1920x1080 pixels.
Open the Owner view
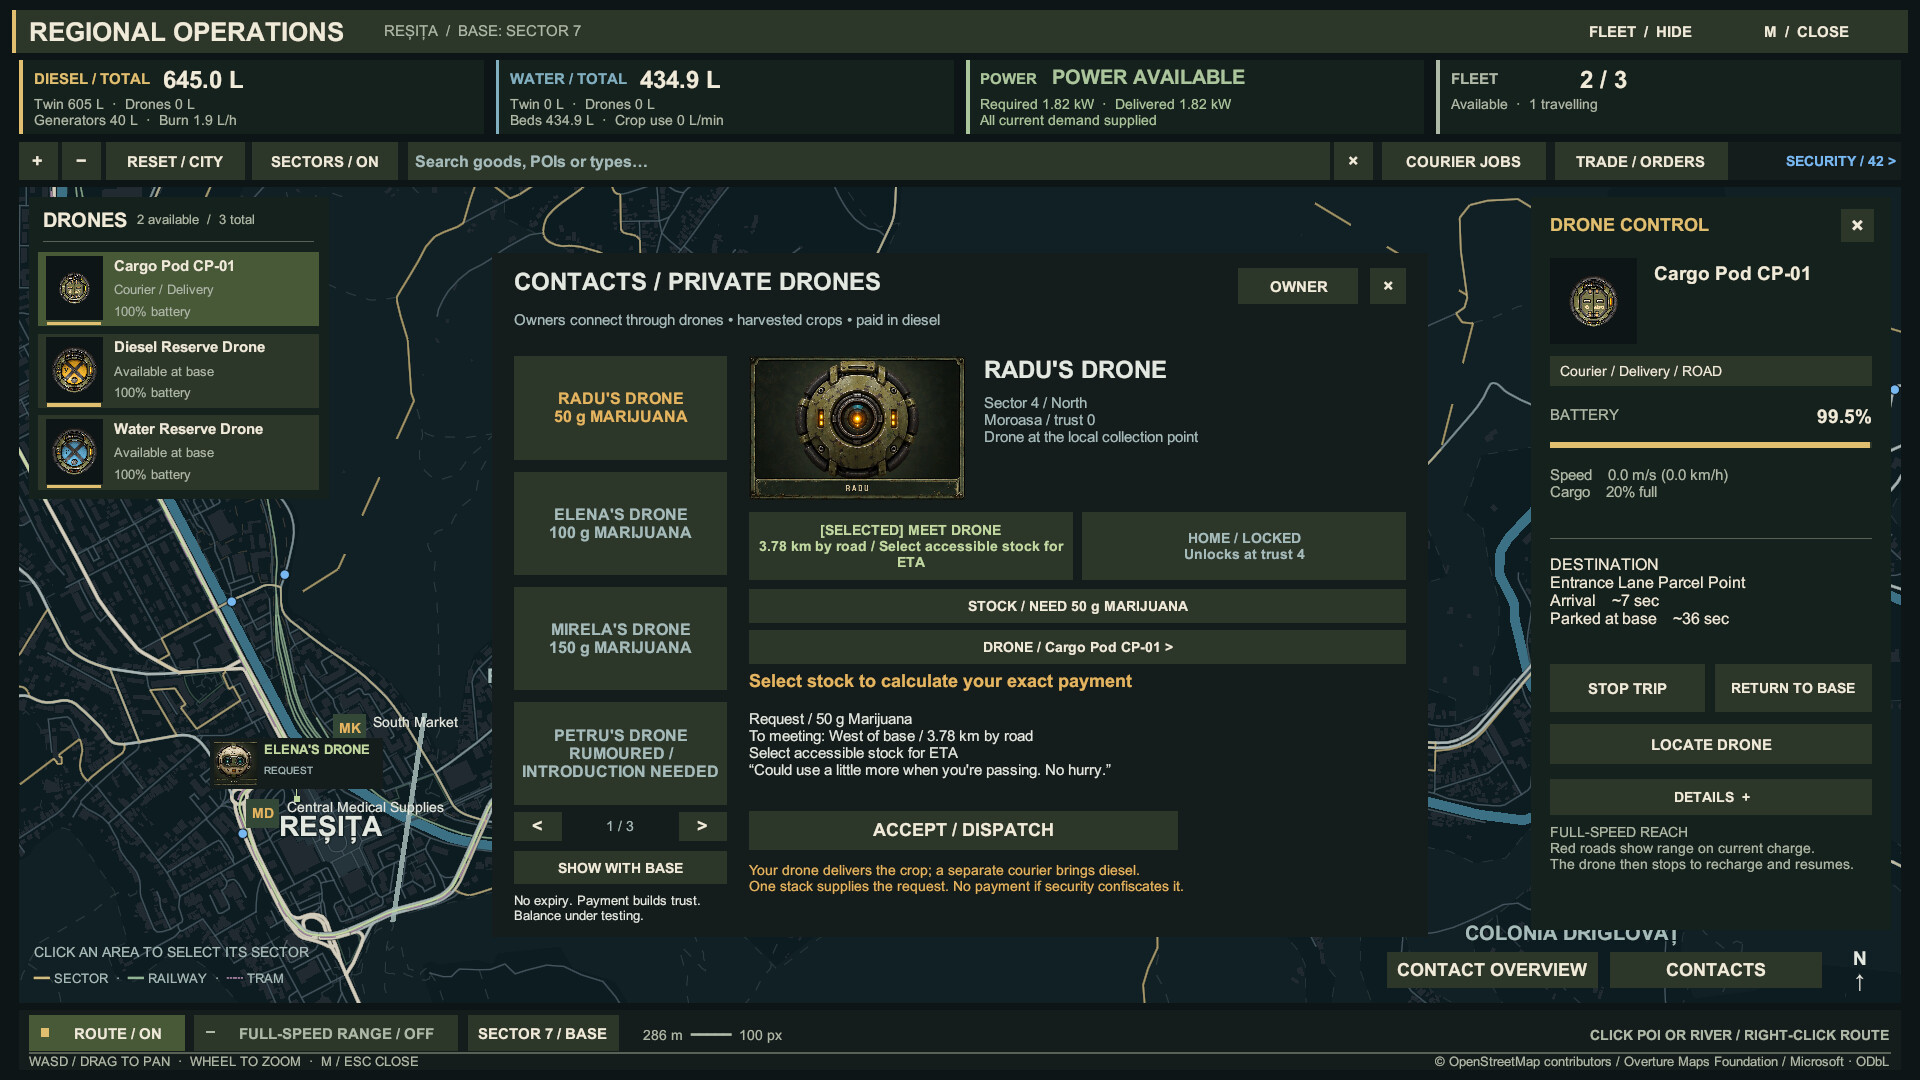(x=1298, y=286)
